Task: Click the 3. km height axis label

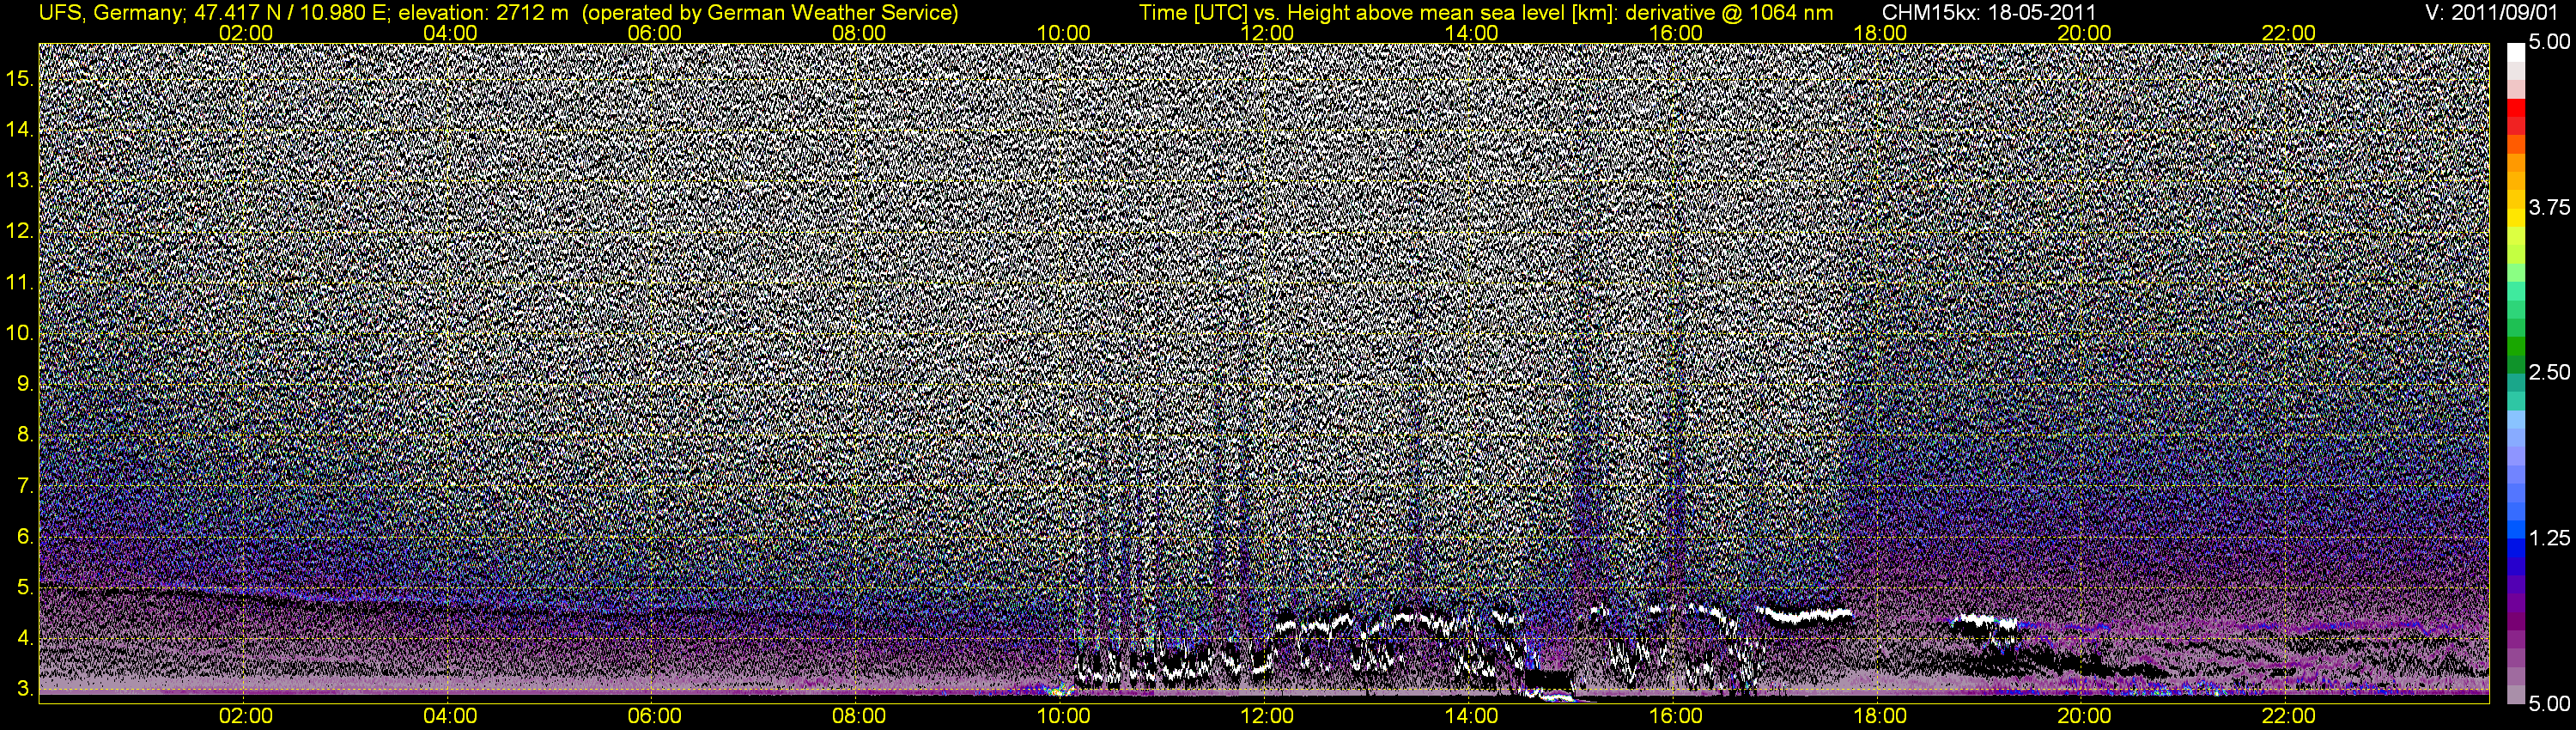Action: coord(25,689)
